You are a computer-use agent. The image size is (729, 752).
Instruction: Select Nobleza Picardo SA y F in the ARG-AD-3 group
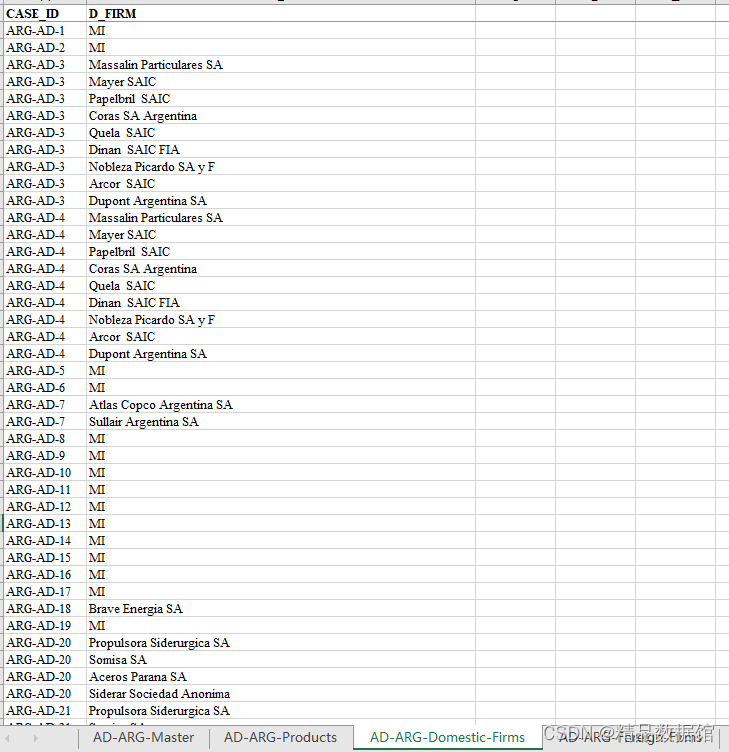pyautogui.click(x=281, y=167)
